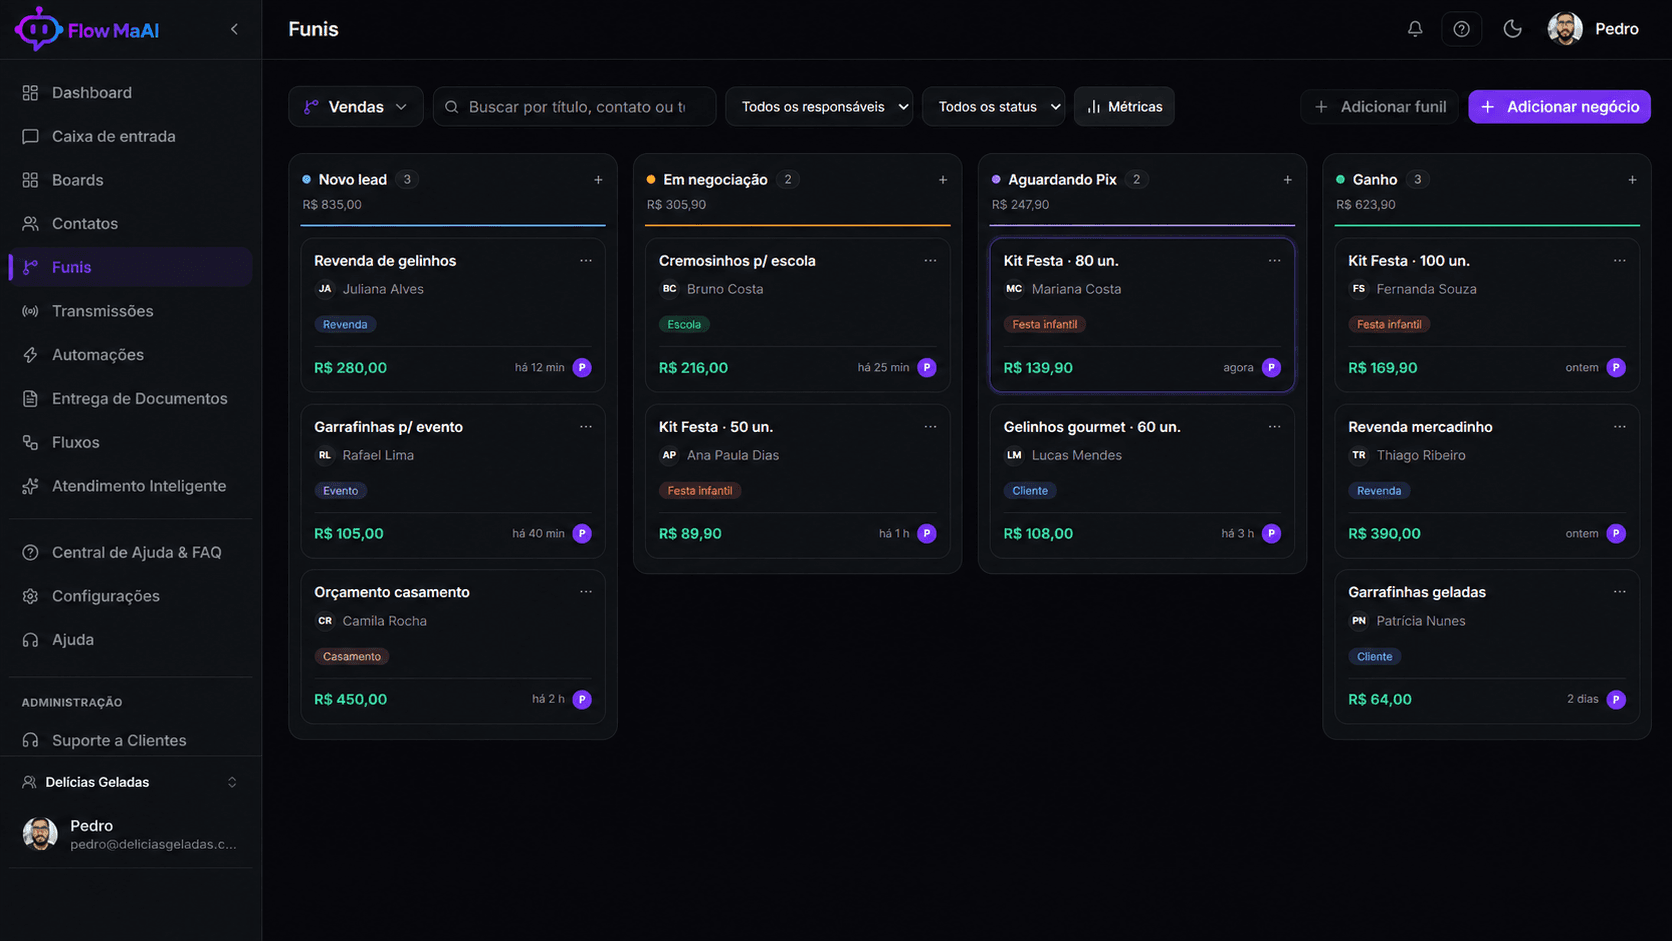The height and width of the screenshot is (941, 1672).
Task: Open options menu on Garrafinhas p/ evento card
Action: coord(586,427)
